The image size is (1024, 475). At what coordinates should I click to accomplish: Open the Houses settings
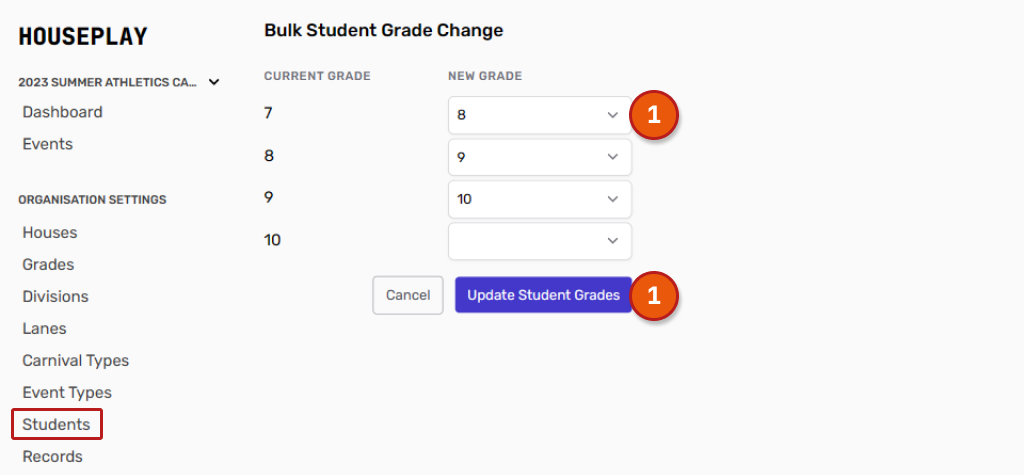point(49,232)
